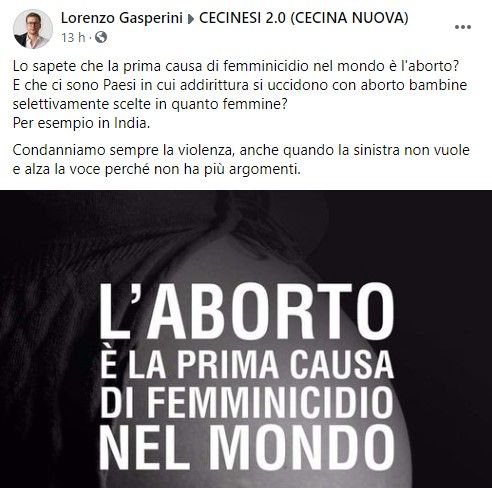
Task: Click the "Per esempio in India." sentence
Action: tap(81, 123)
